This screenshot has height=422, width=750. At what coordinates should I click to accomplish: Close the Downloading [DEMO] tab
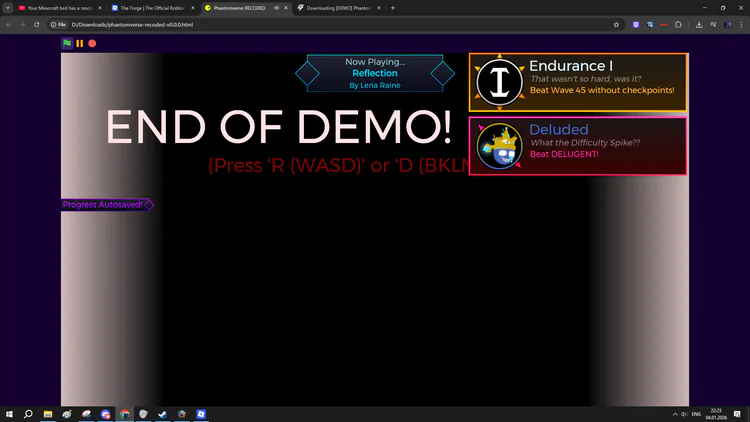pos(379,8)
